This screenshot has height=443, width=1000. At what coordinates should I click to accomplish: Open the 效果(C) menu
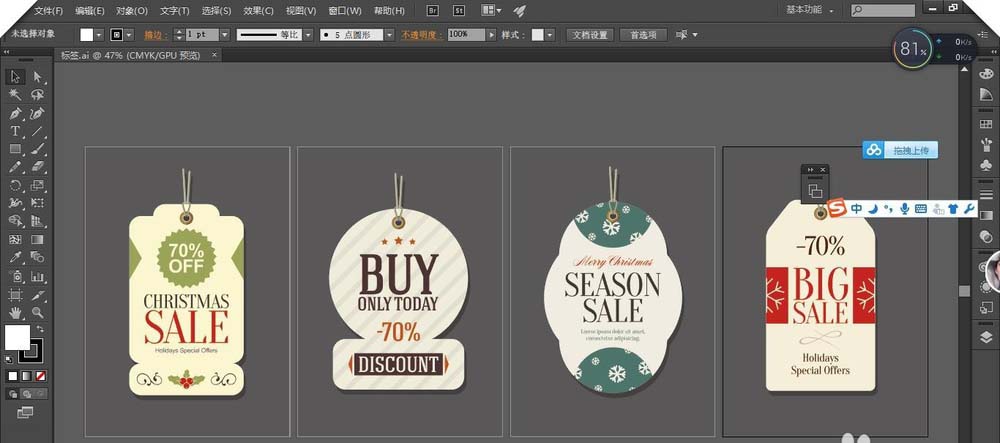pos(258,11)
